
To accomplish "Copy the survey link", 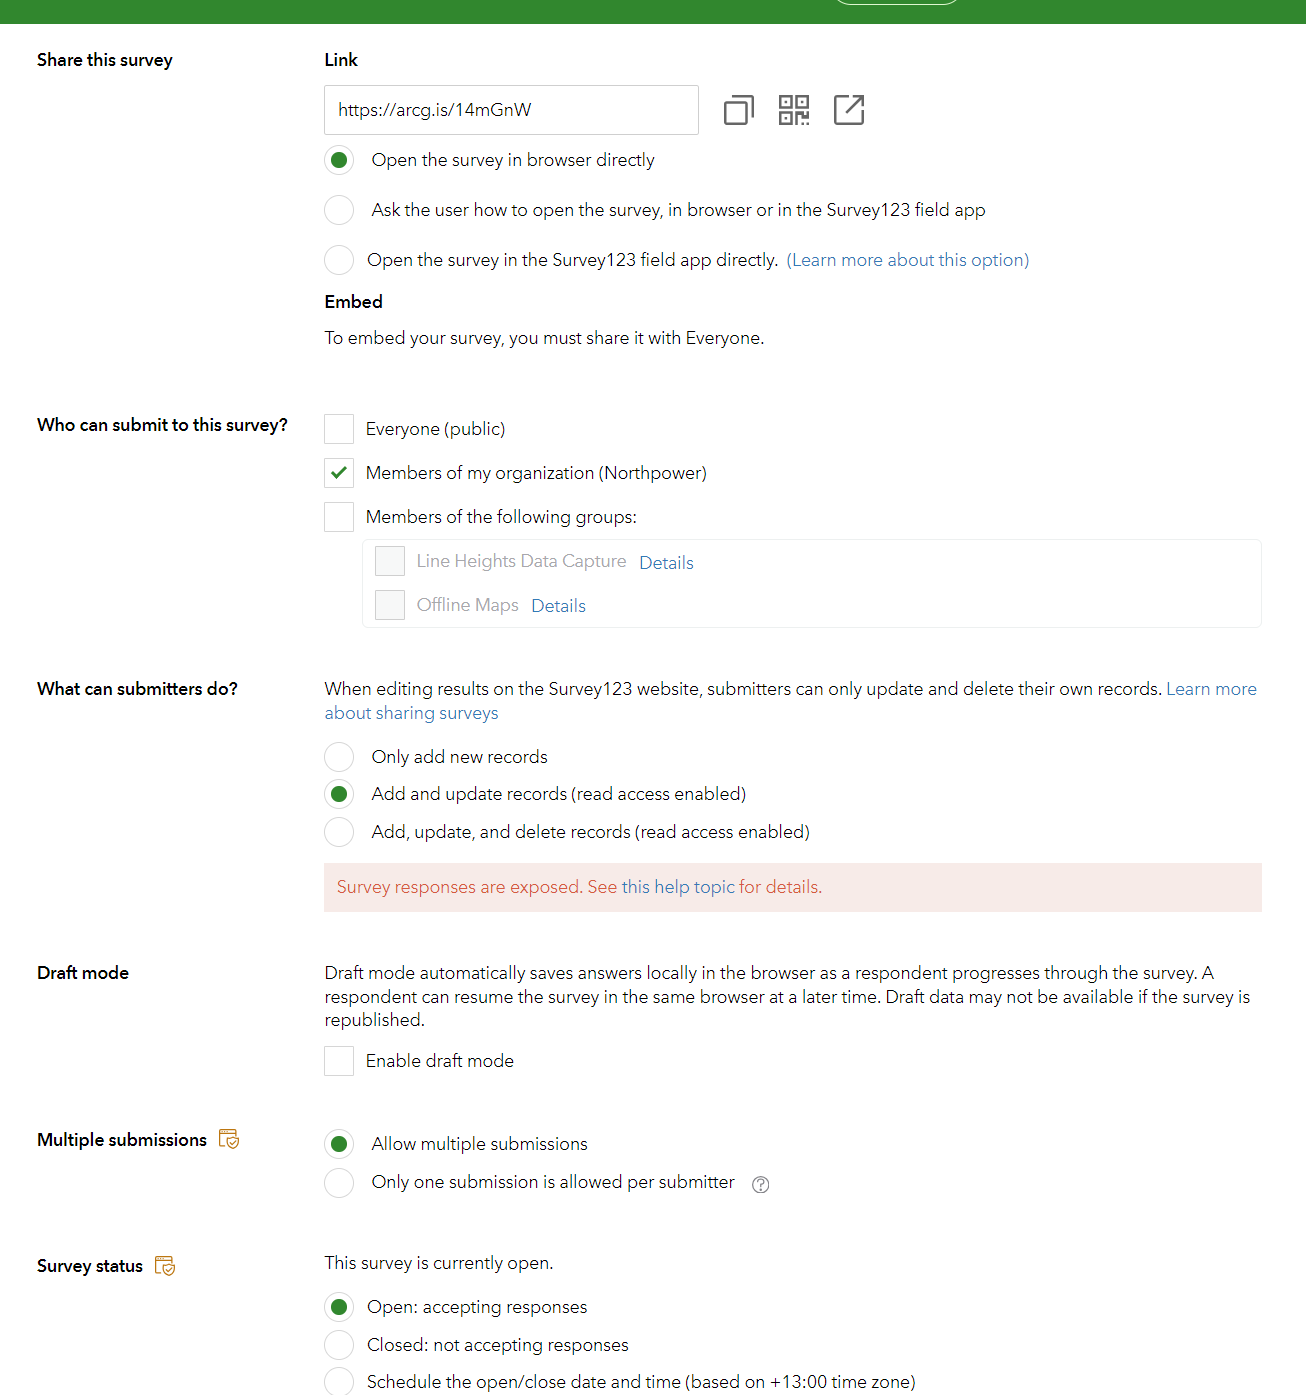I will 738,110.
